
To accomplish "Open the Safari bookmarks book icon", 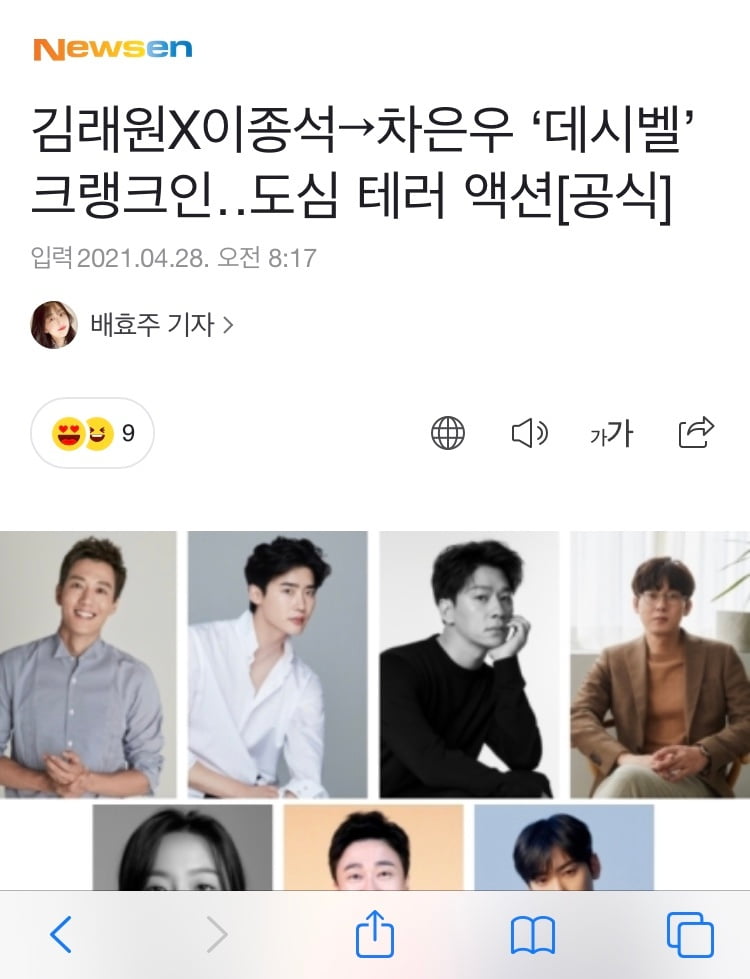I will coord(533,935).
